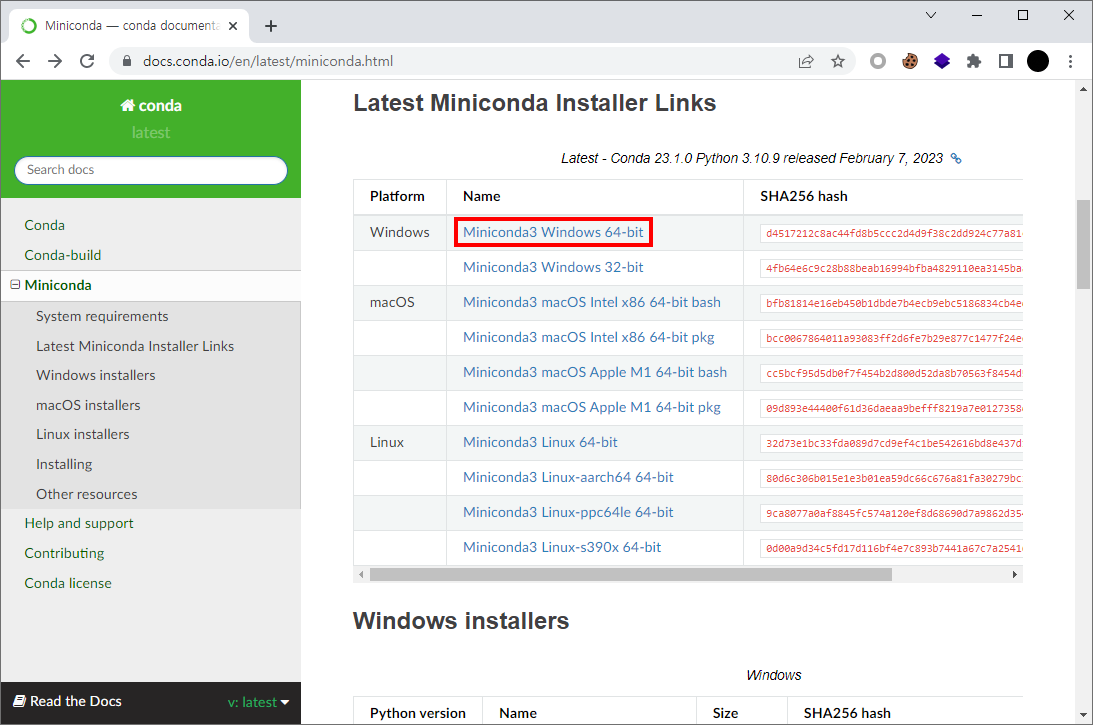Click the 'Python version' column header
Screen dimensions: 1093x725
point(418,713)
